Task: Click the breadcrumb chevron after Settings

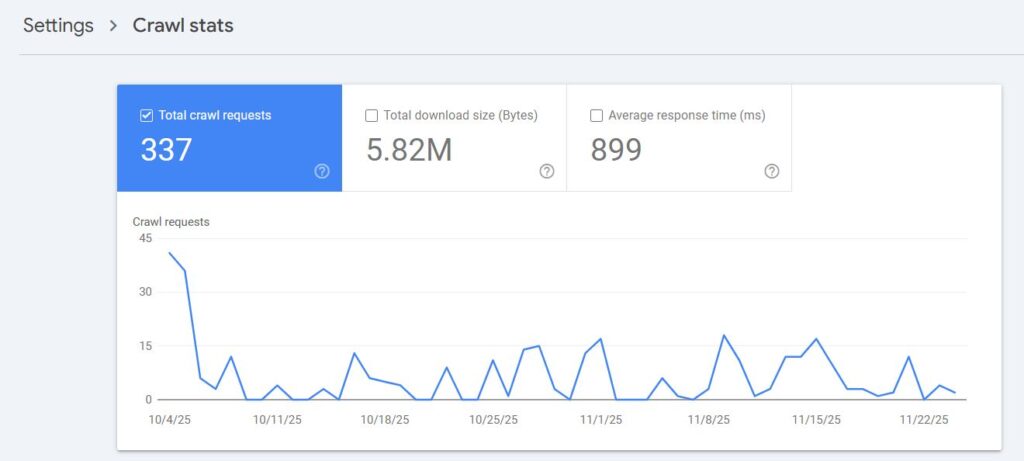Action: 113,26
